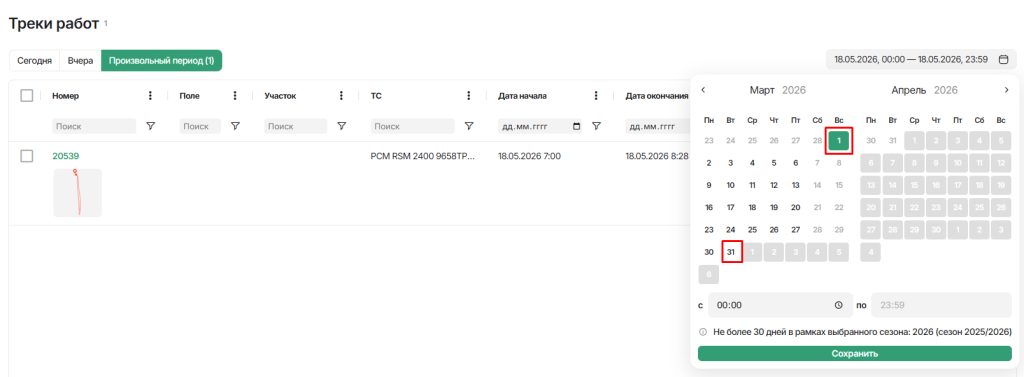Click Номер column header

point(65,96)
